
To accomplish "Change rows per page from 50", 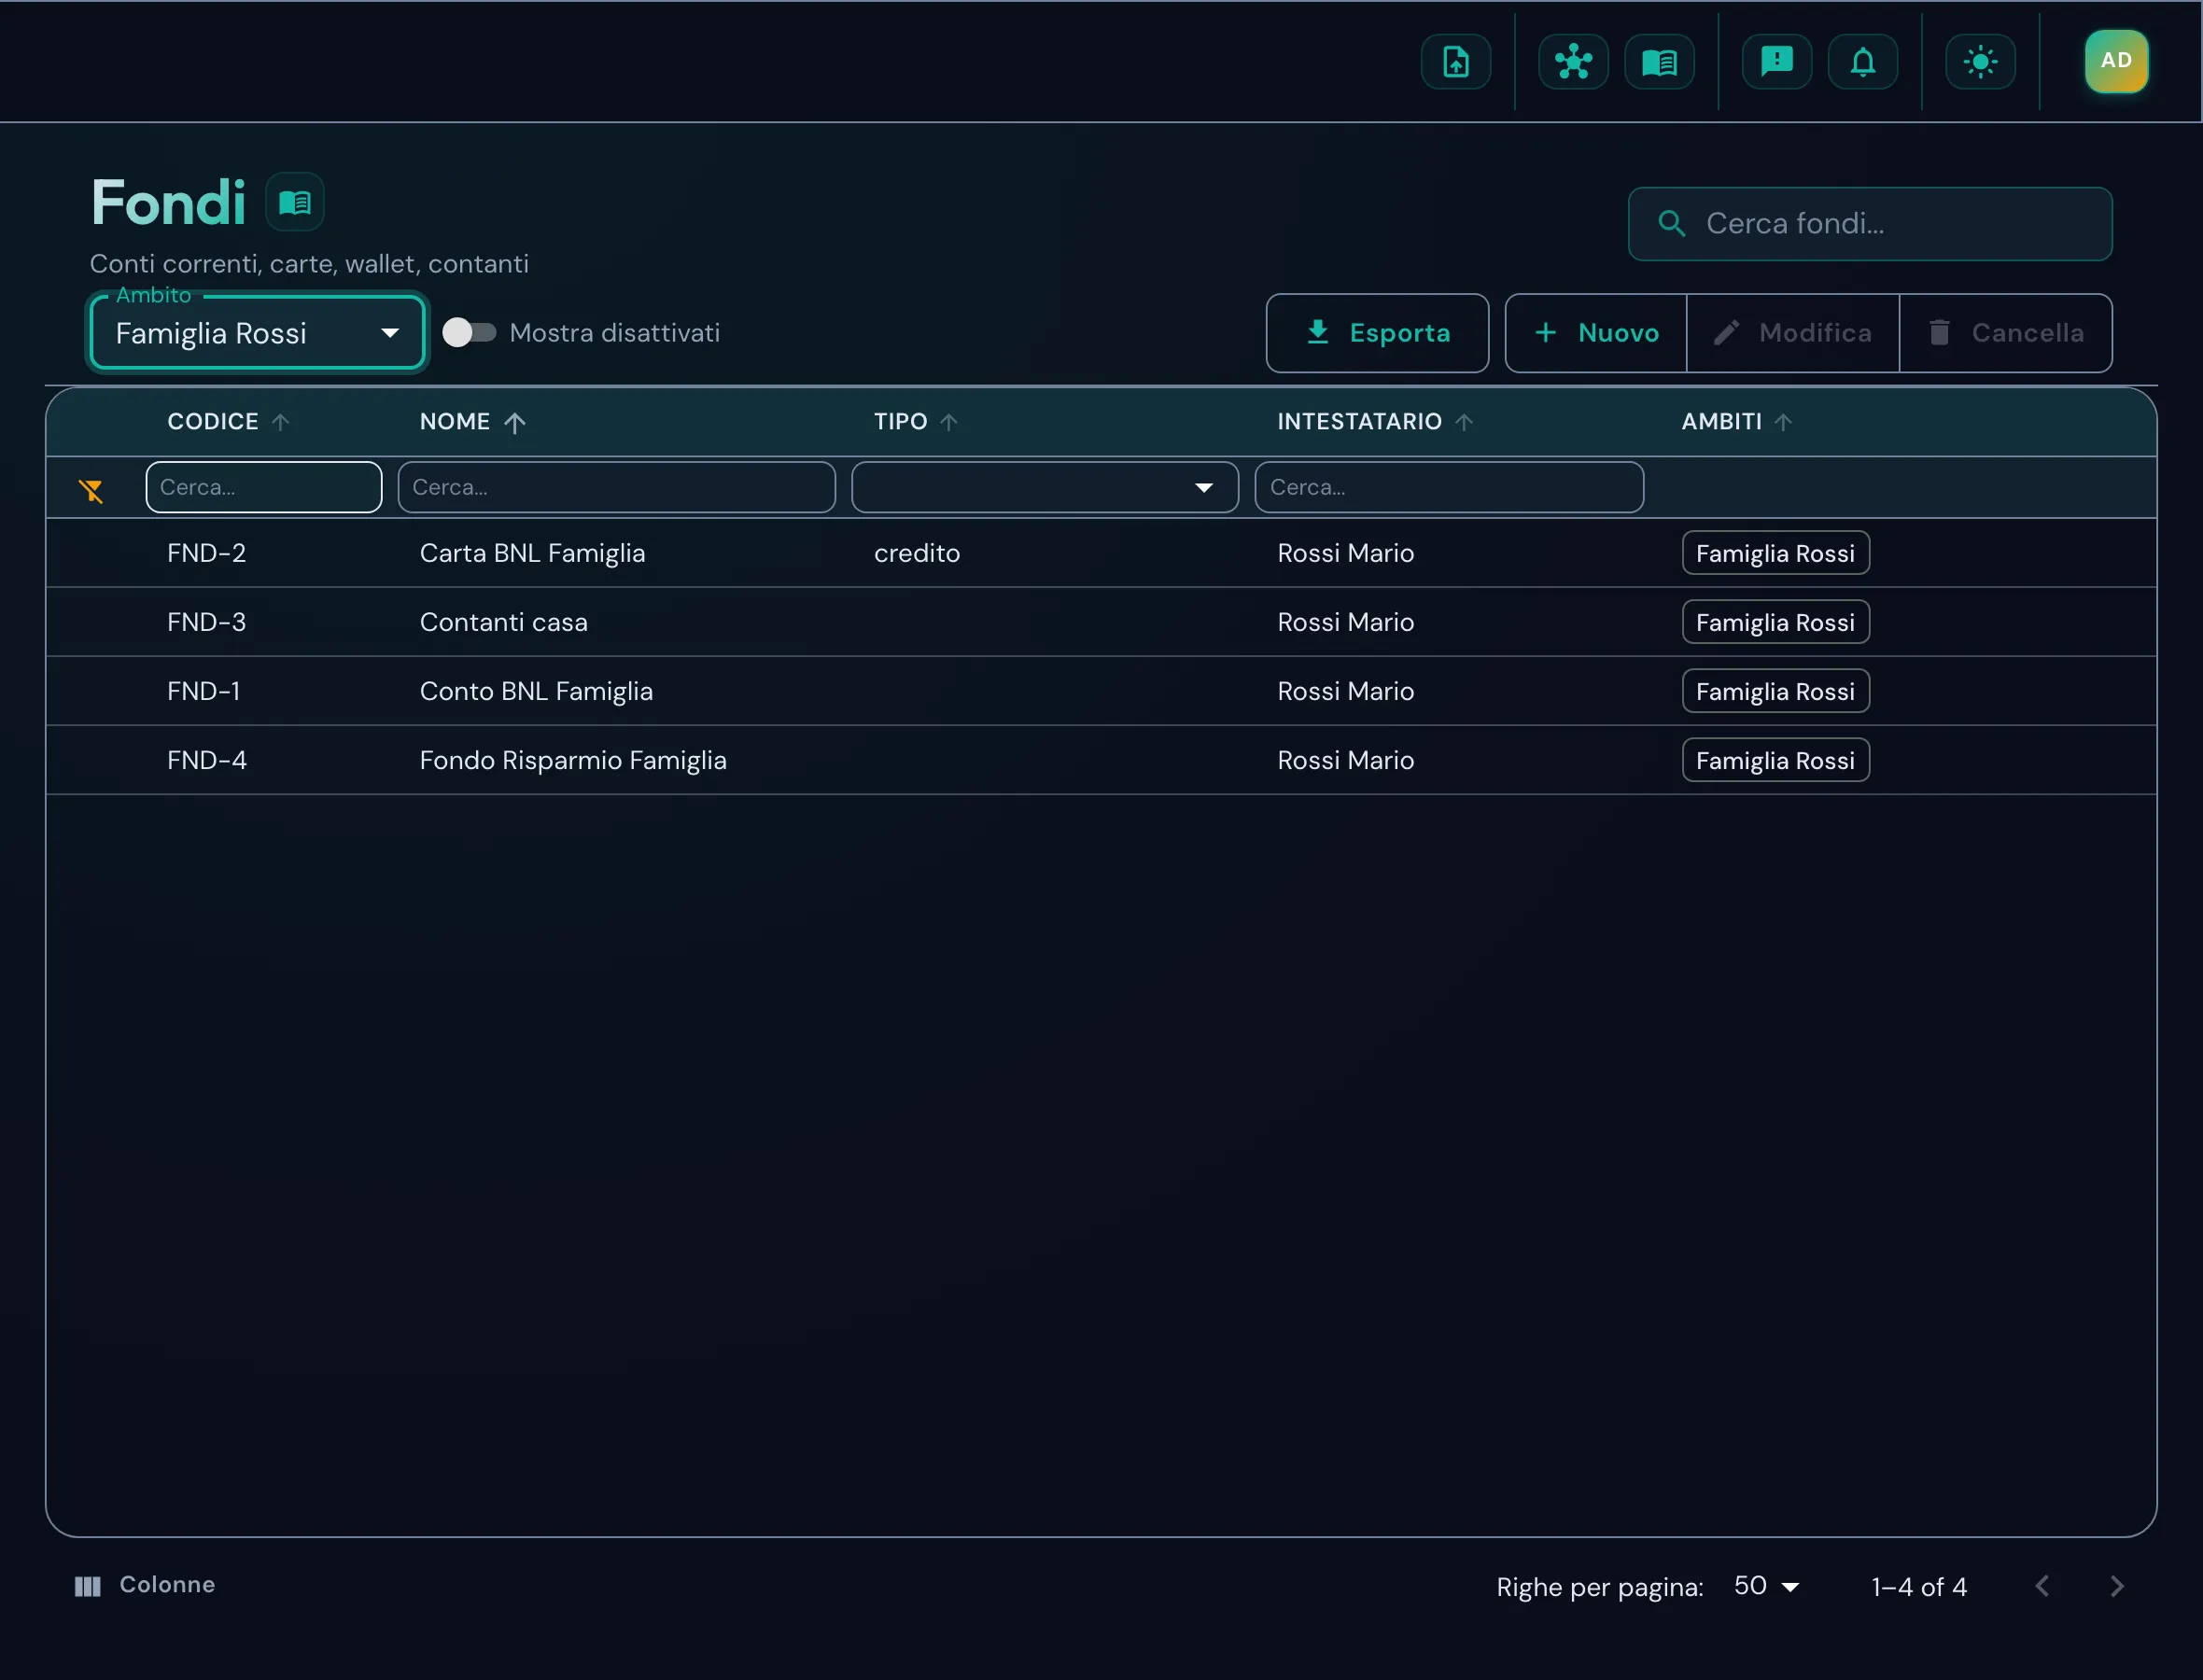I will pos(1767,1587).
